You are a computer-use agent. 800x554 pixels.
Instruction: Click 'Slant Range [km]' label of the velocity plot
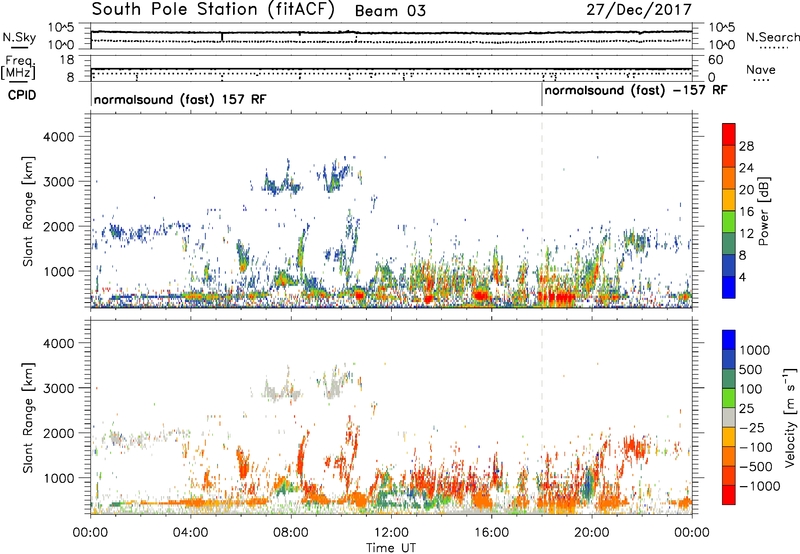point(28,417)
